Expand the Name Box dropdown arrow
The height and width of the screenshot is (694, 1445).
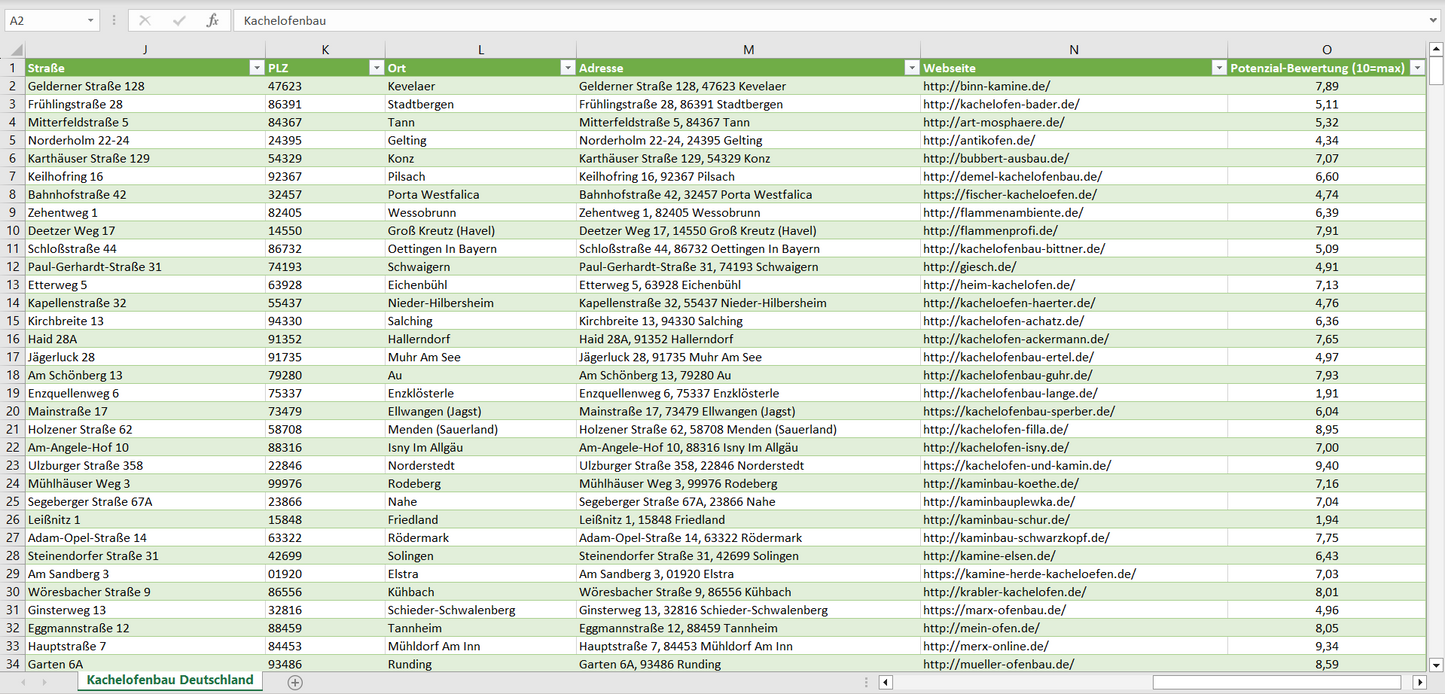[91, 20]
